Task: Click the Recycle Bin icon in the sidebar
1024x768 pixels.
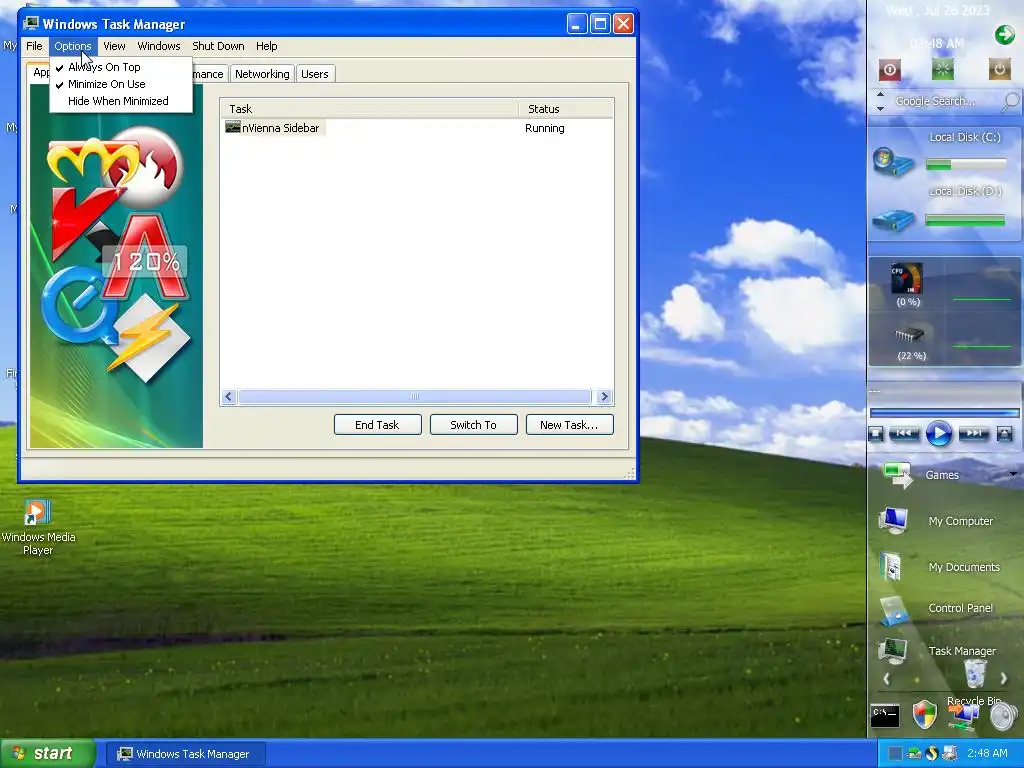Action: (x=974, y=673)
